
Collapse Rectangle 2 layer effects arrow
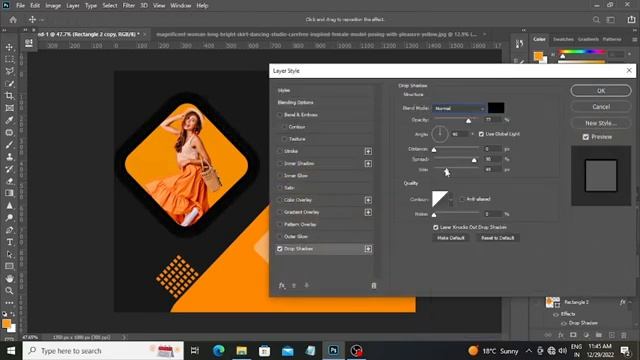(631, 302)
